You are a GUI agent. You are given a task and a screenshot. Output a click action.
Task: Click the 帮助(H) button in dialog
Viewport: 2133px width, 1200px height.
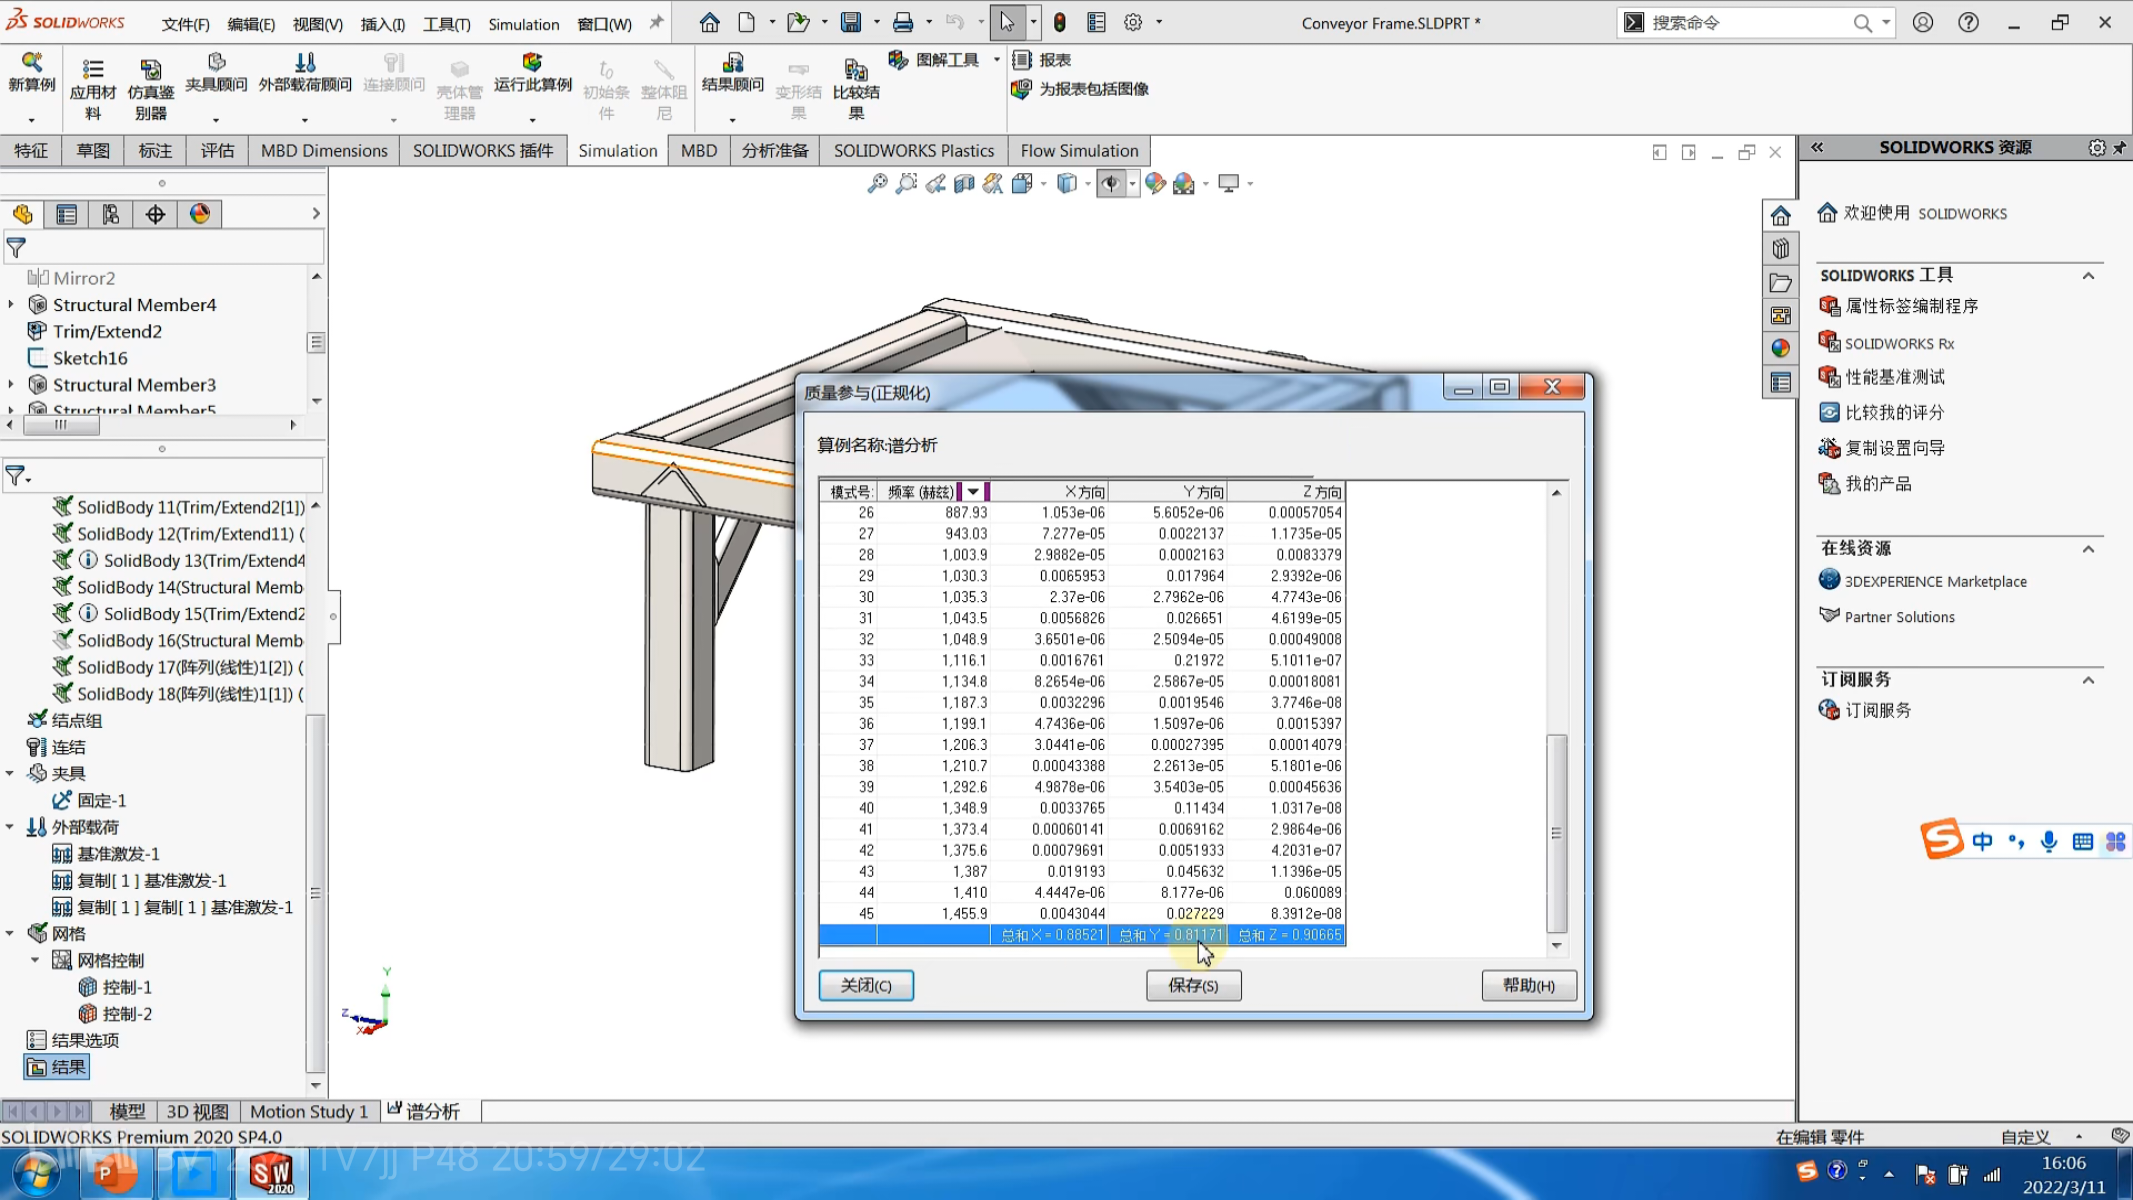1529,985
